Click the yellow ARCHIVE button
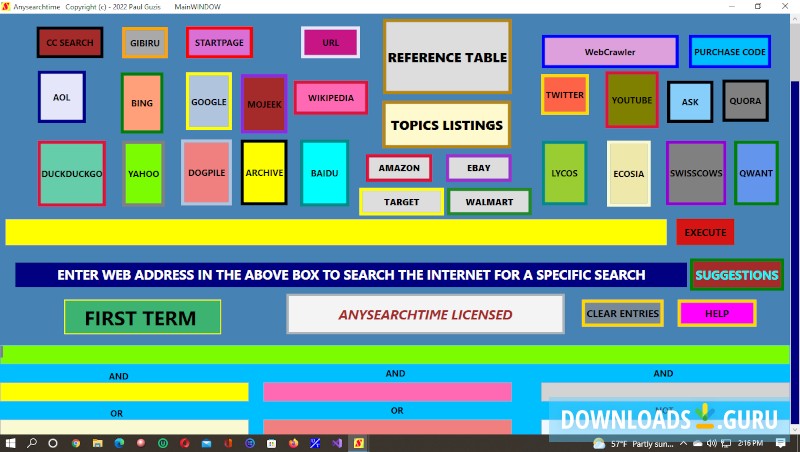 (264, 172)
